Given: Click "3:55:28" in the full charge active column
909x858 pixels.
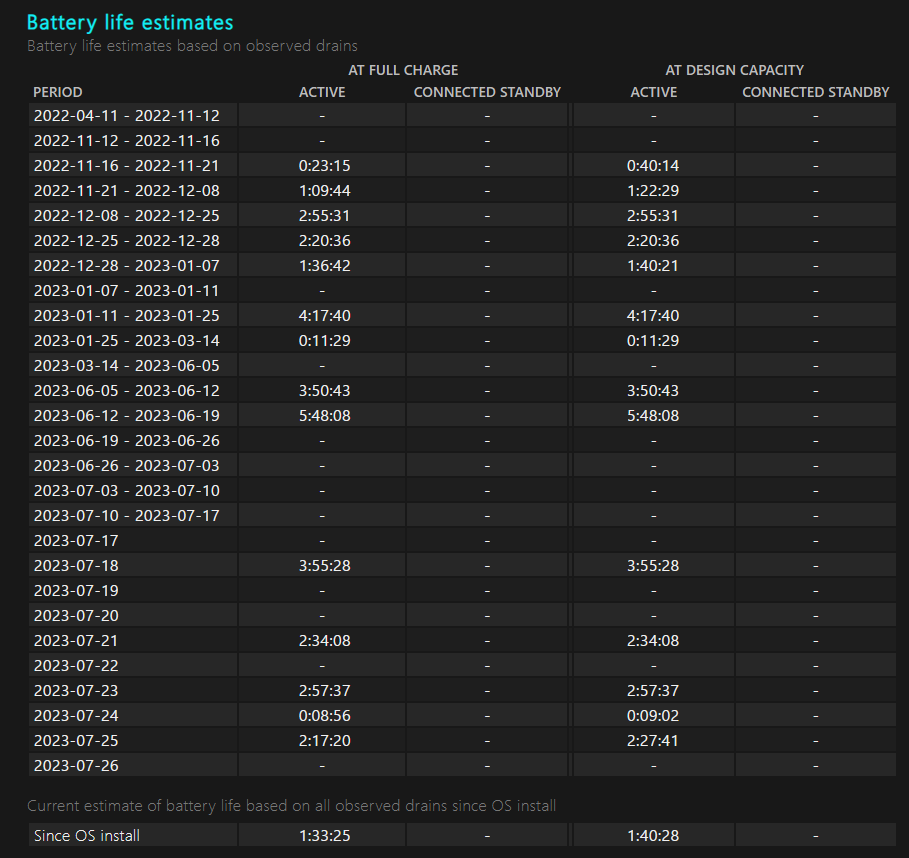Looking at the screenshot, I should [324, 565].
